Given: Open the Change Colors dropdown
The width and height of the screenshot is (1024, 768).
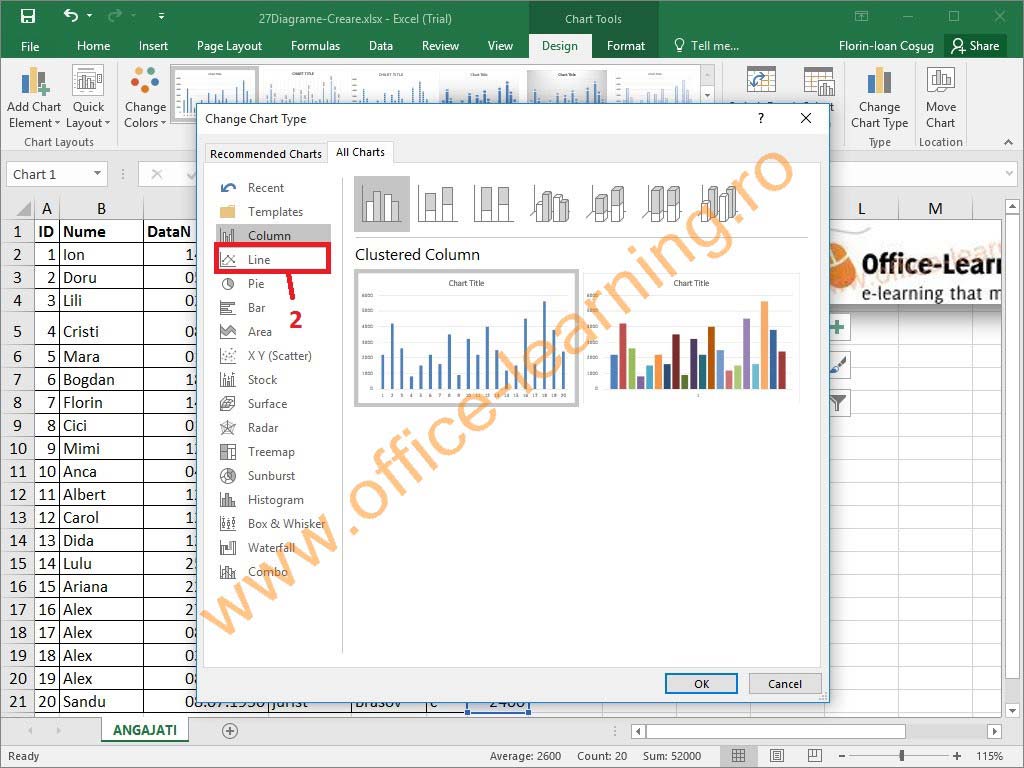Looking at the screenshot, I should point(145,99).
